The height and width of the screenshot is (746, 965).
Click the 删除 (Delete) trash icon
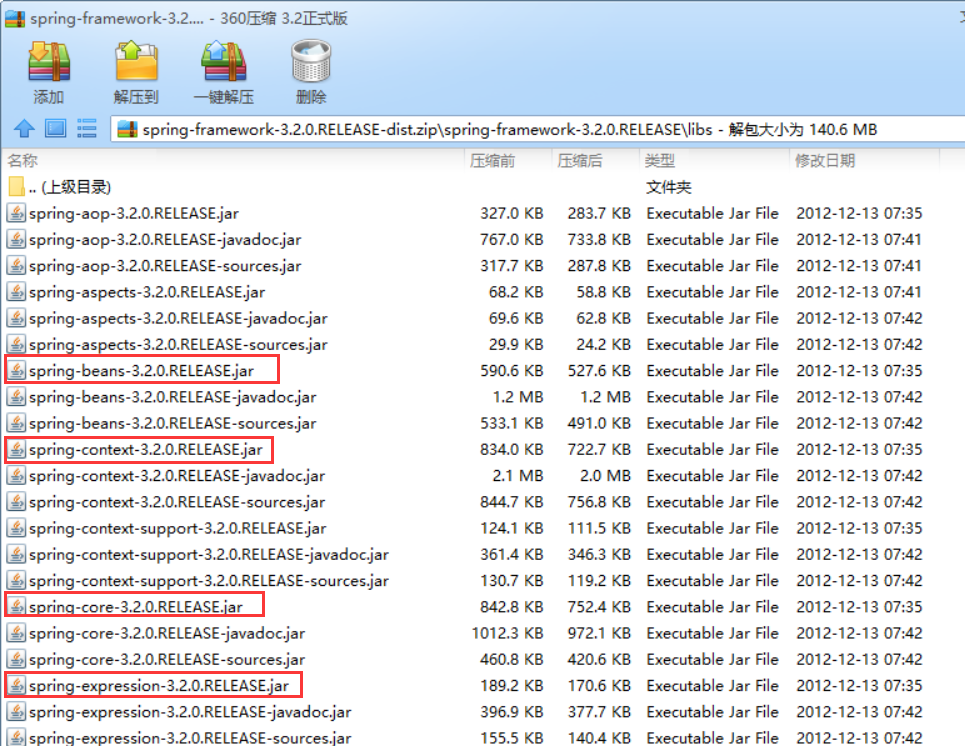[311, 60]
